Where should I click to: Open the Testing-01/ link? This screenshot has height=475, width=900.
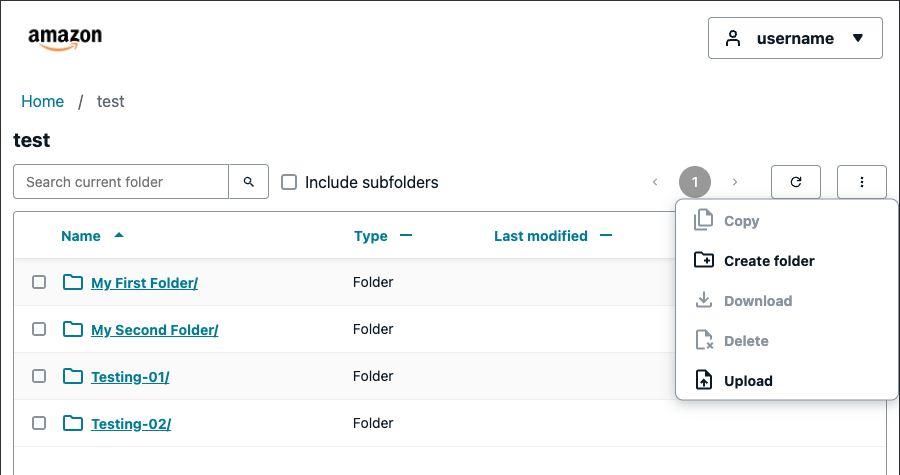click(x=130, y=377)
